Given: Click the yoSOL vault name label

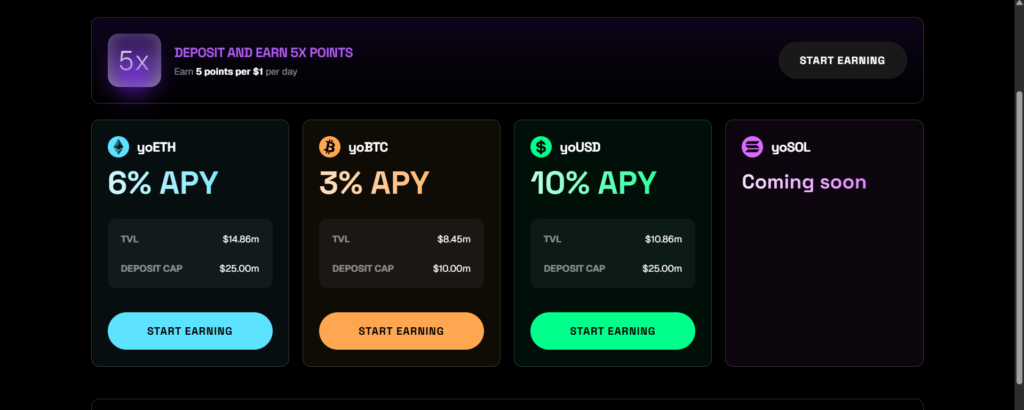Looking at the screenshot, I should (x=791, y=148).
